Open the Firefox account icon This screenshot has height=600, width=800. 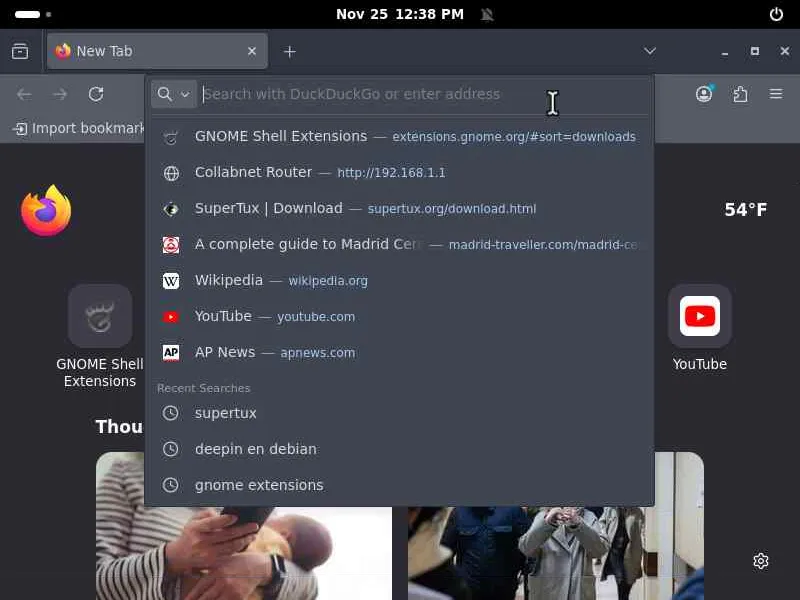(x=704, y=94)
